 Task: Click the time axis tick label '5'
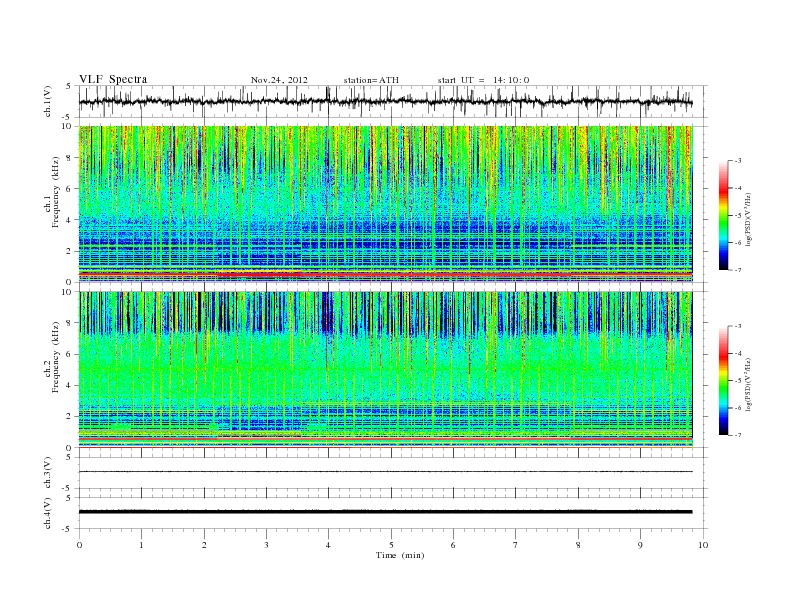(391, 545)
